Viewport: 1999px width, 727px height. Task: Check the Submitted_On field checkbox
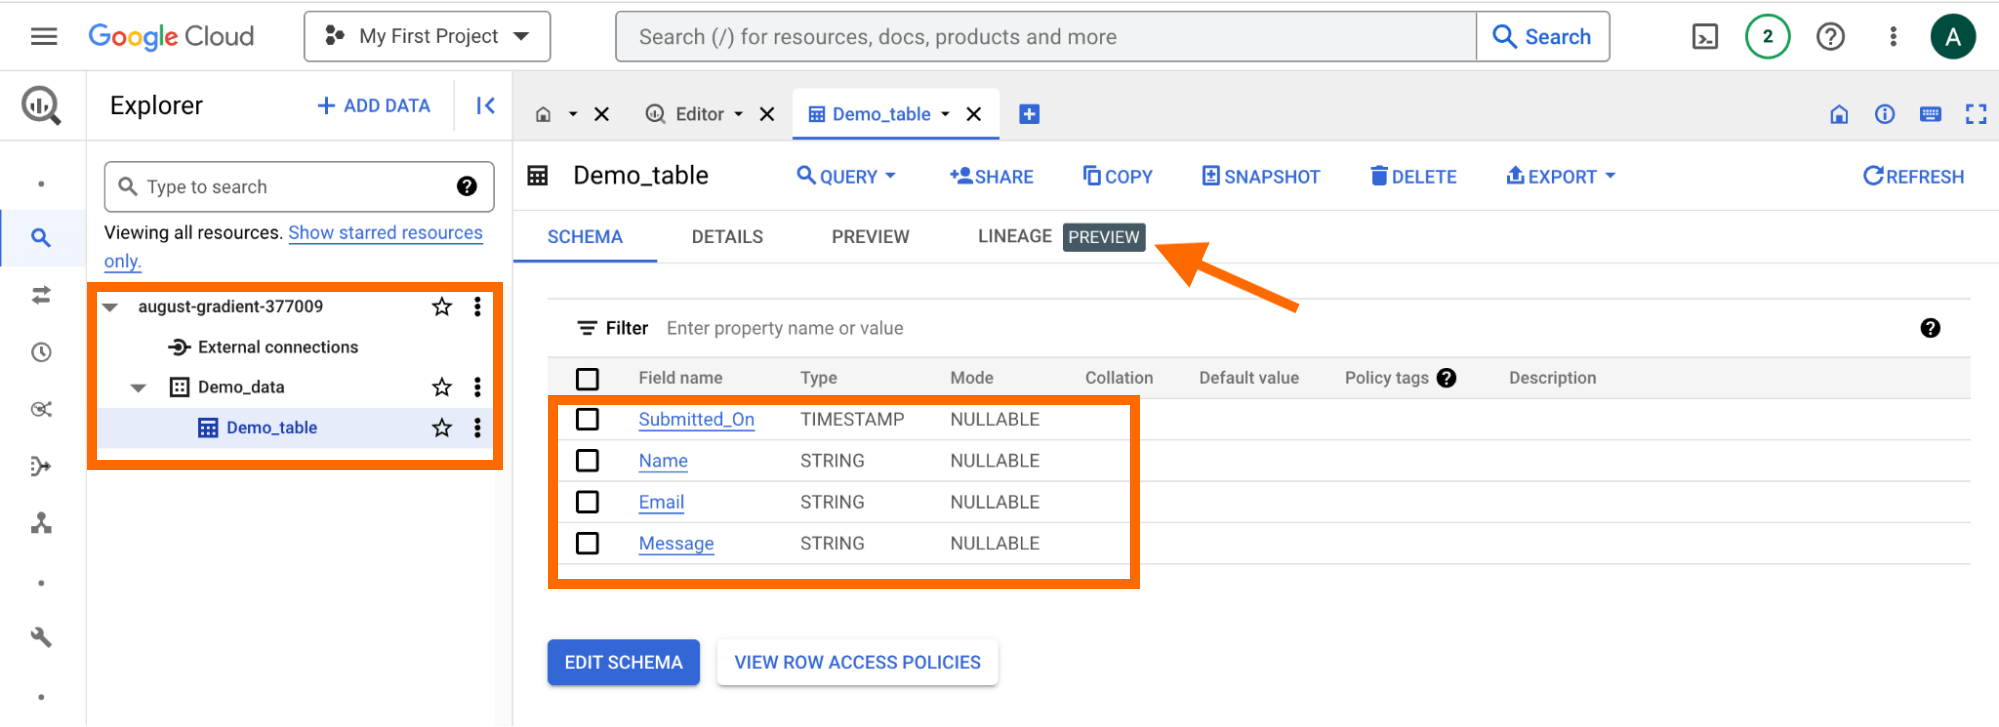(x=587, y=419)
